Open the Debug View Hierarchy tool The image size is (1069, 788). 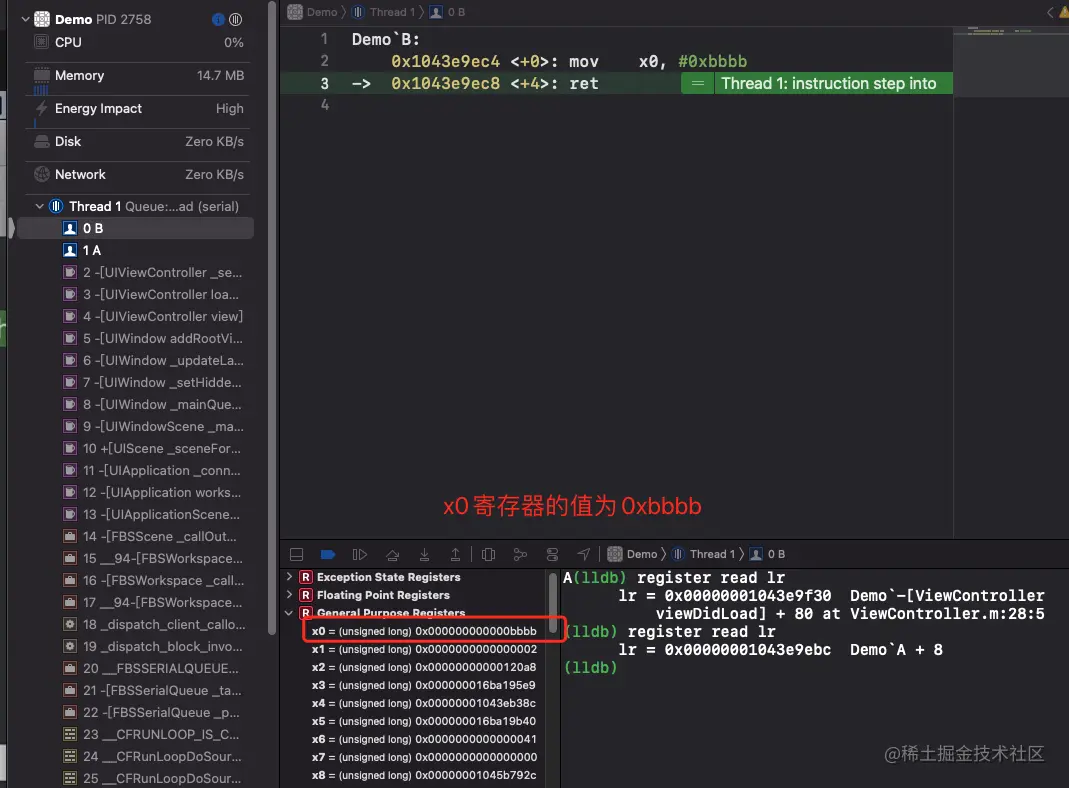[x=488, y=554]
